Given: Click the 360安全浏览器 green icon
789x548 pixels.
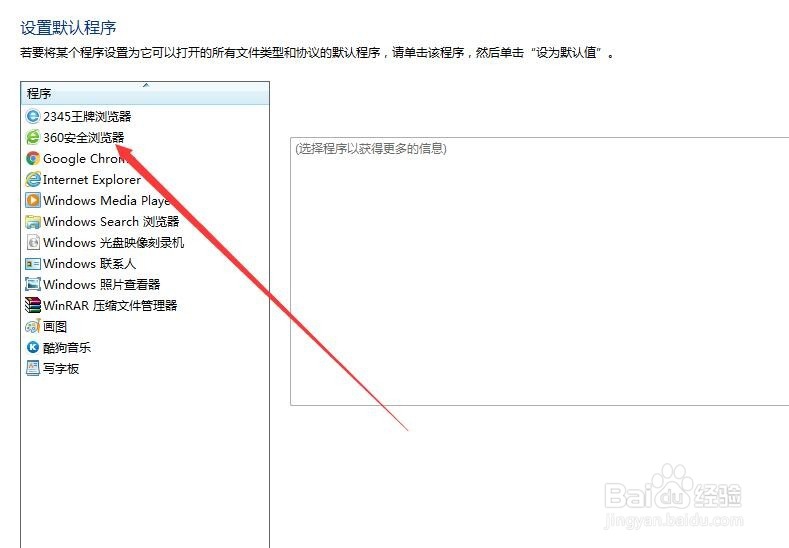Looking at the screenshot, I should [x=33, y=137].
